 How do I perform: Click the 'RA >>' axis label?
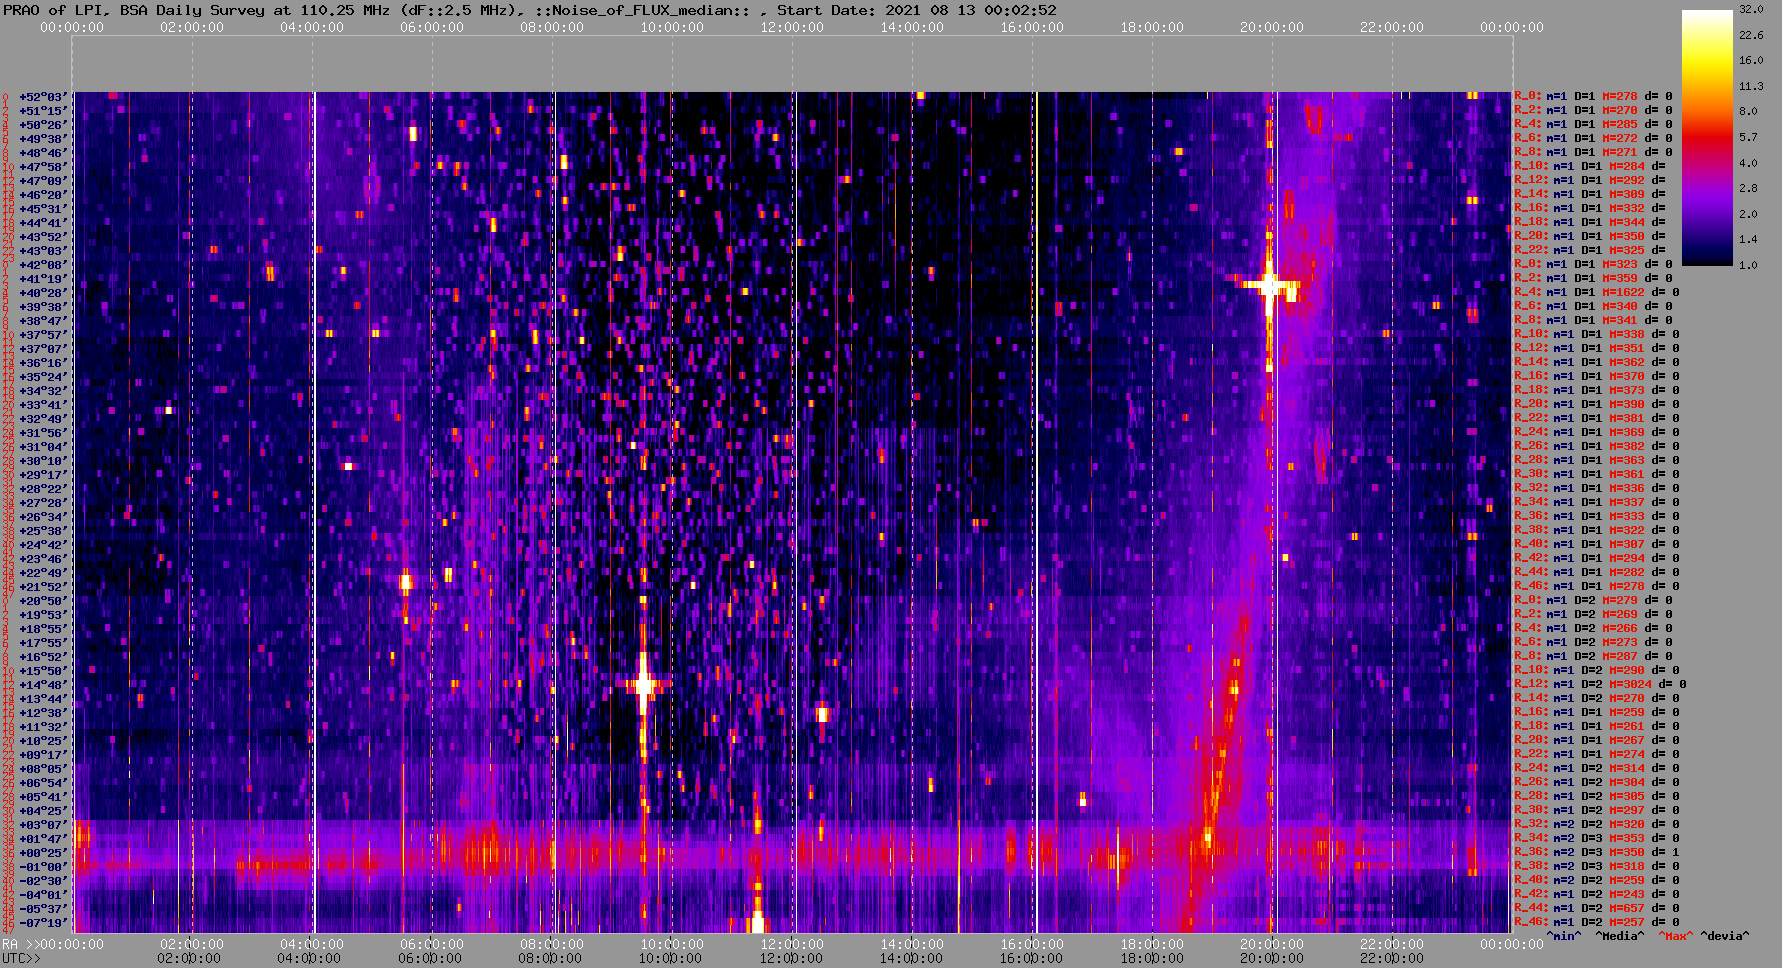tap(20, 944)
